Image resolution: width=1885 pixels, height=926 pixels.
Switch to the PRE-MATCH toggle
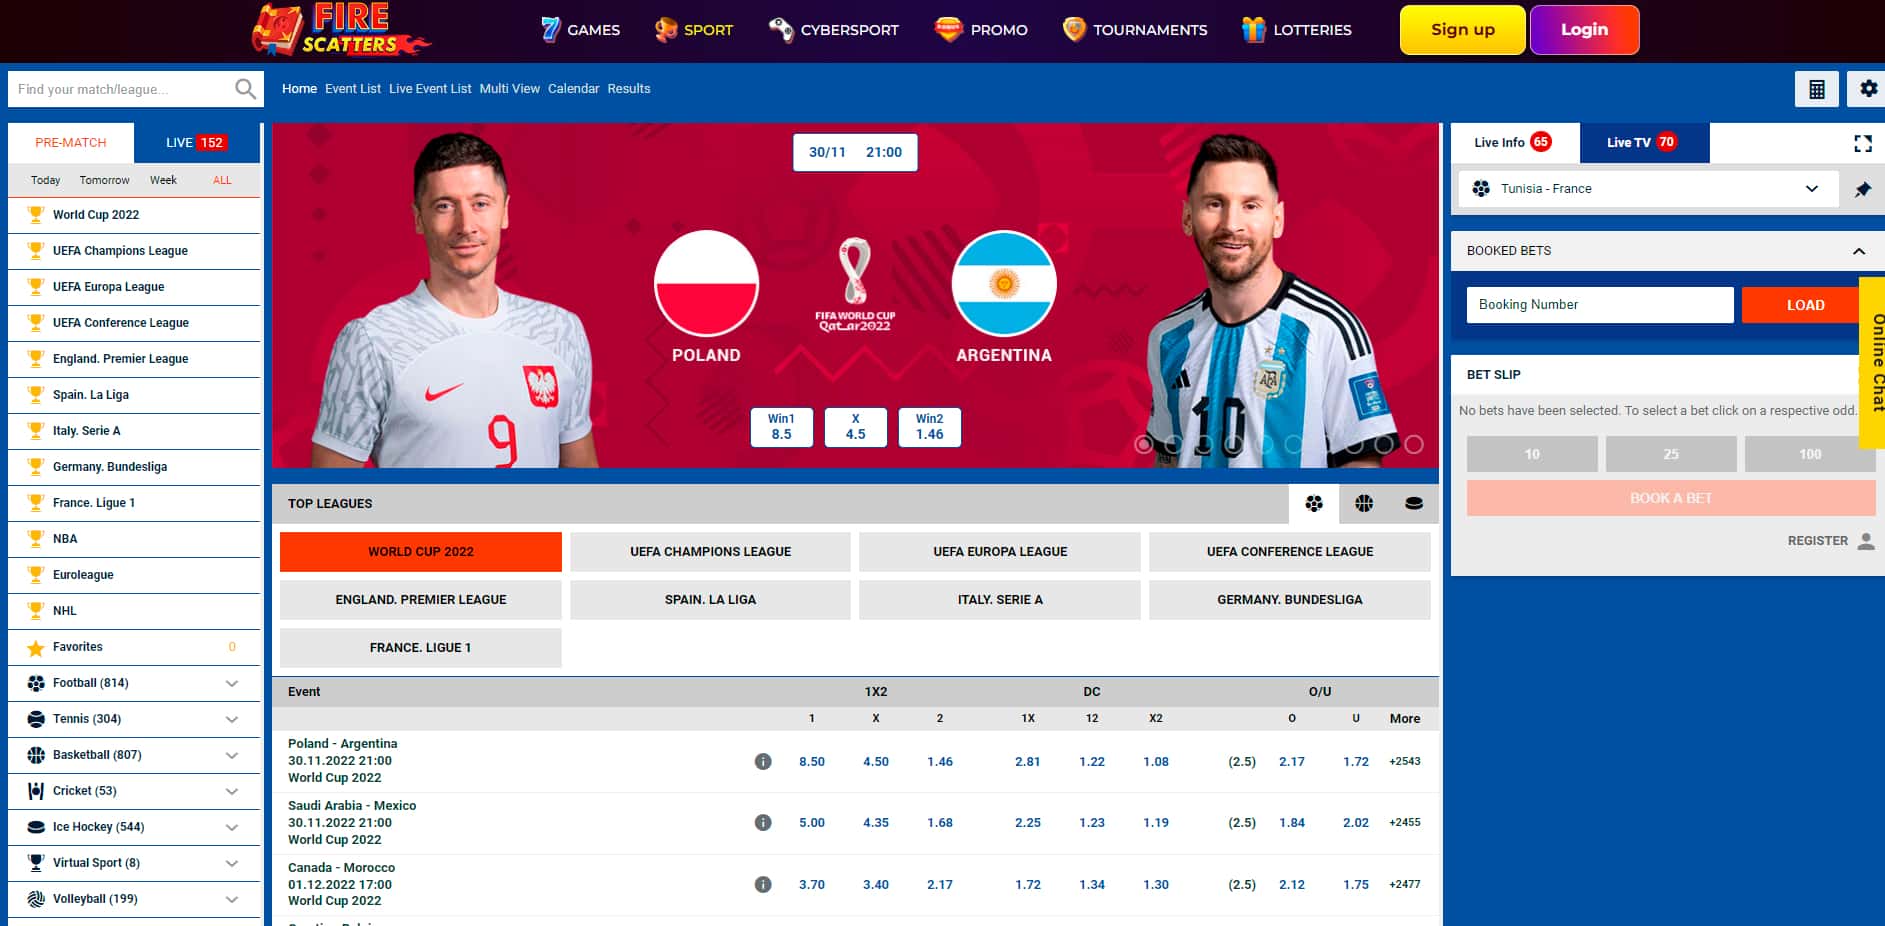pos(71,143)
